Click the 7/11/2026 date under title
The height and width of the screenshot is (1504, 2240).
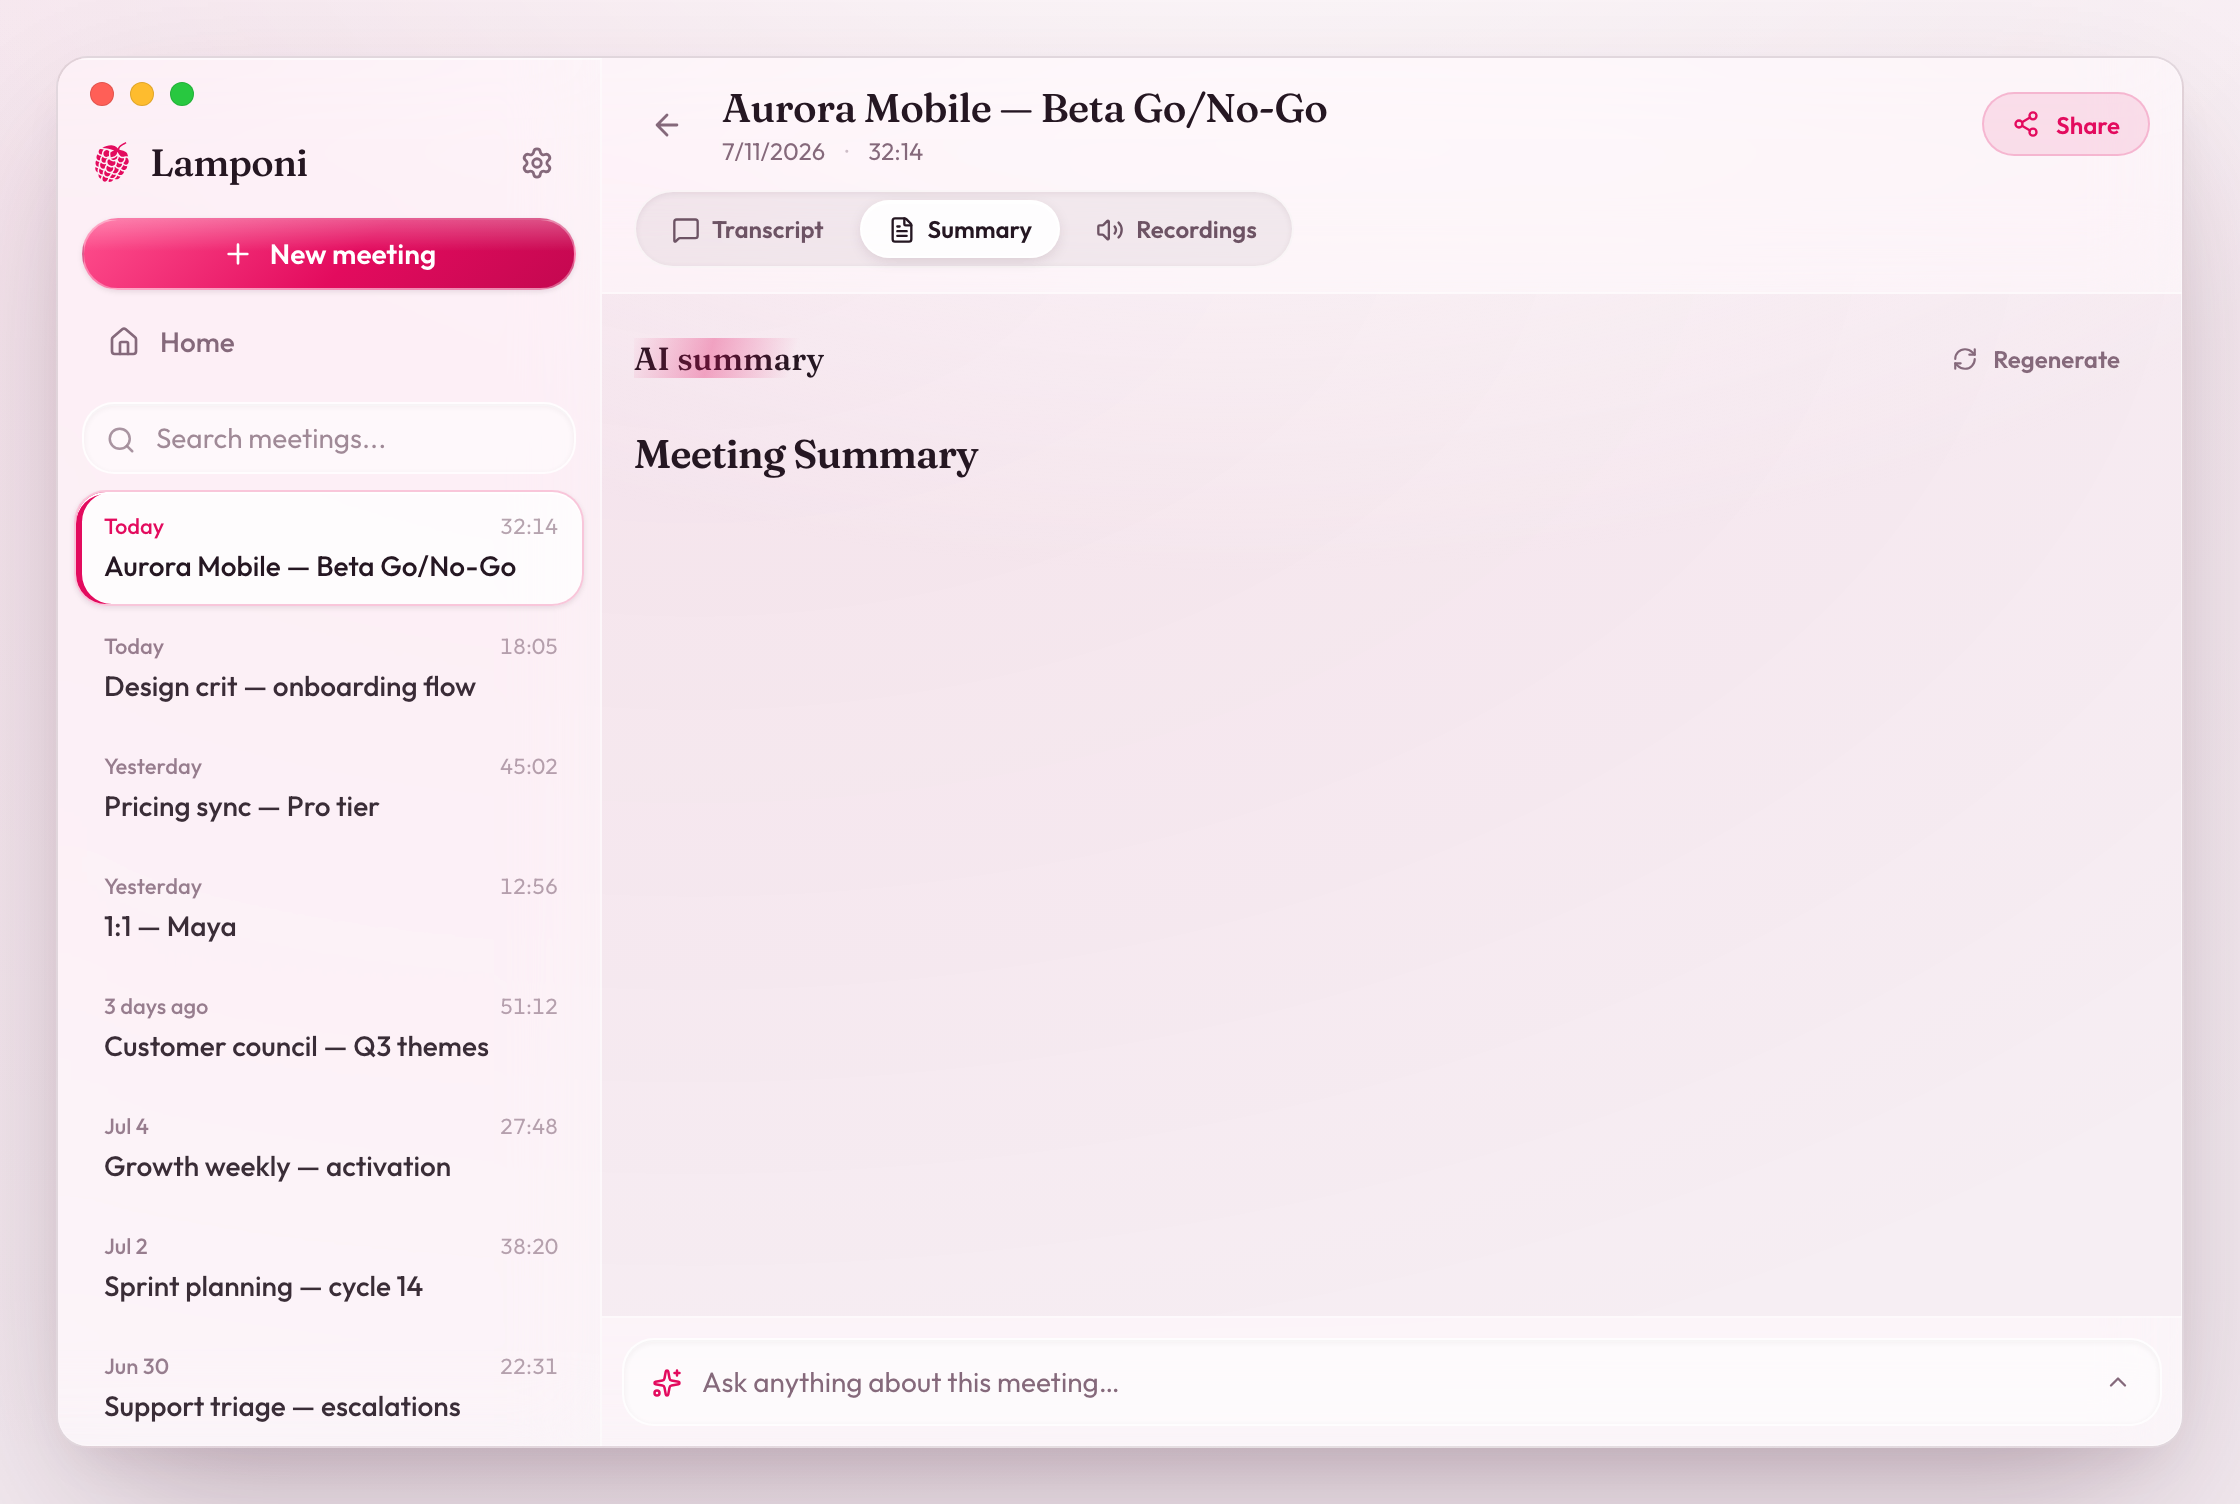(x=773, y=152)
